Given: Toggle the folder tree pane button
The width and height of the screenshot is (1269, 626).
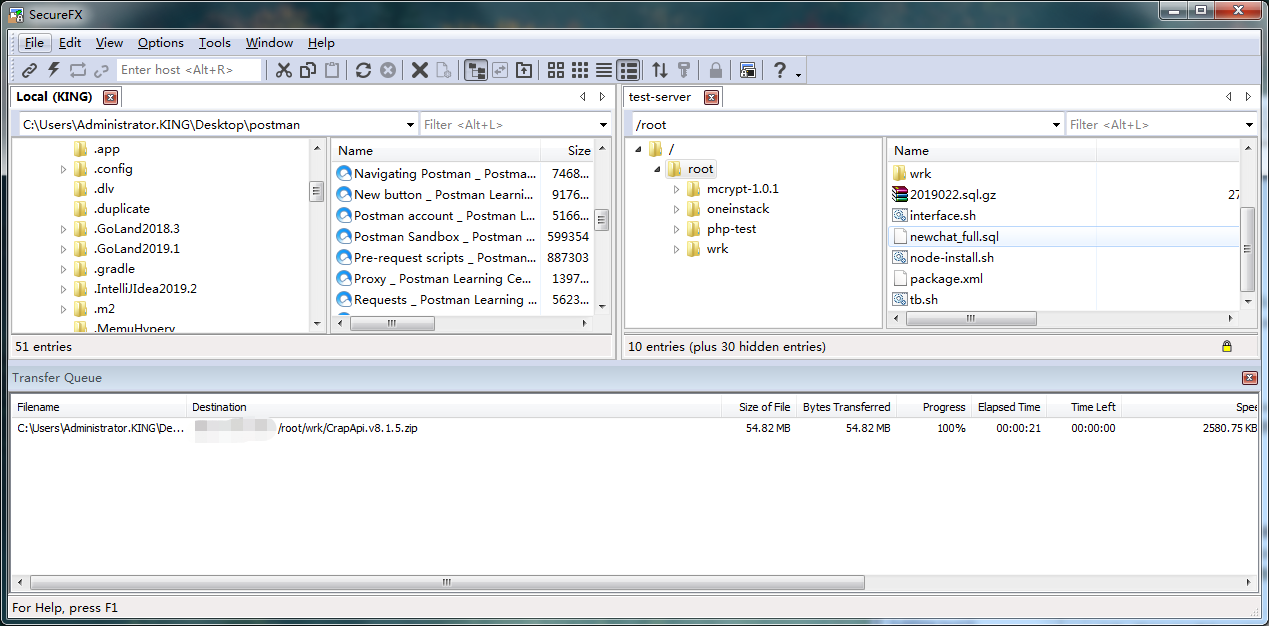Looking at the screenshot, I should (476, 70).
